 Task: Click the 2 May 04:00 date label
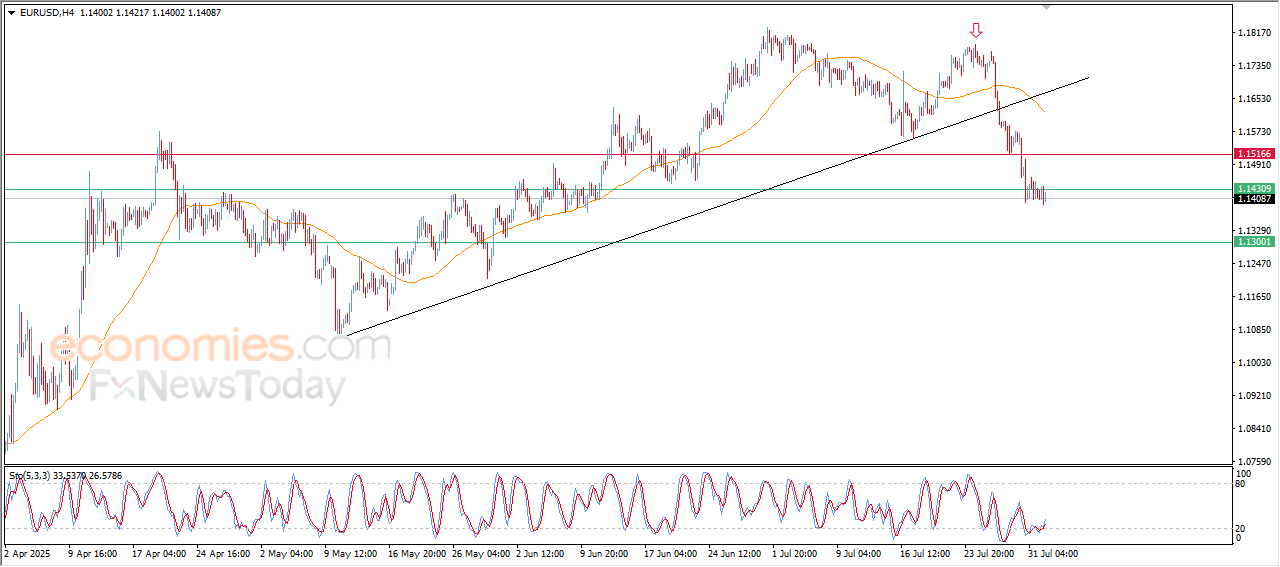point(285,553)
